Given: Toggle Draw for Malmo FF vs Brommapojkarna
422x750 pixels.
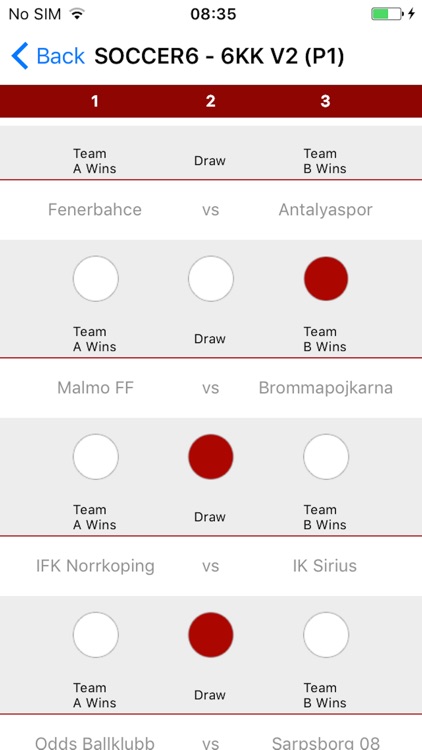Looking at the screenshot, I should (x=211, y=456).
